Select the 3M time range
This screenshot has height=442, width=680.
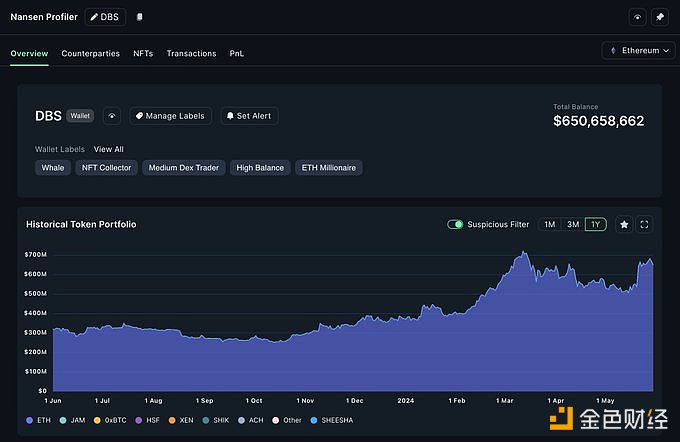tap(573, 224)
